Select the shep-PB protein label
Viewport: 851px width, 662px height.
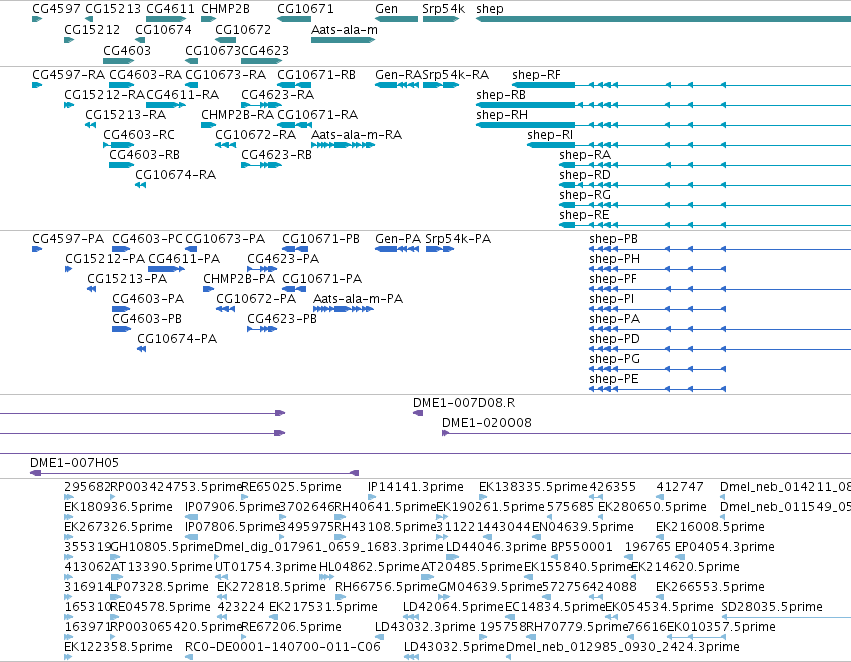click(x=613, y=239)
